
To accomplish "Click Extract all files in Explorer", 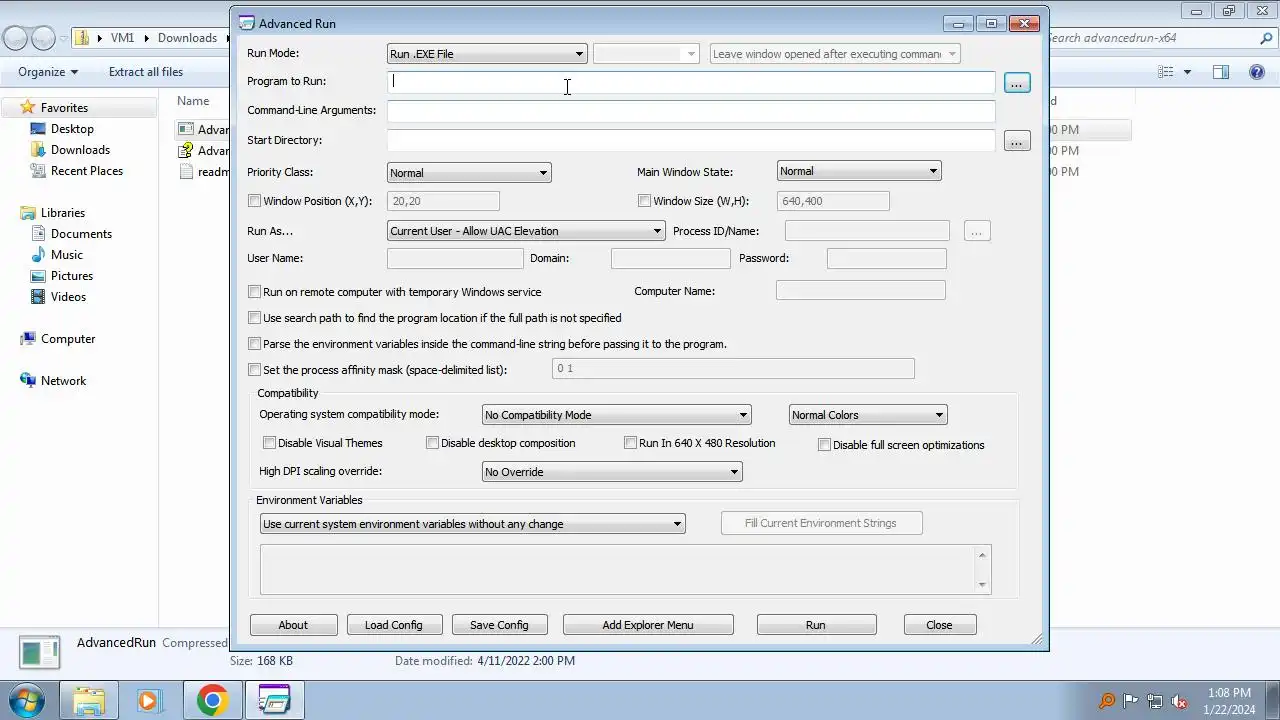I will [146, 72].
